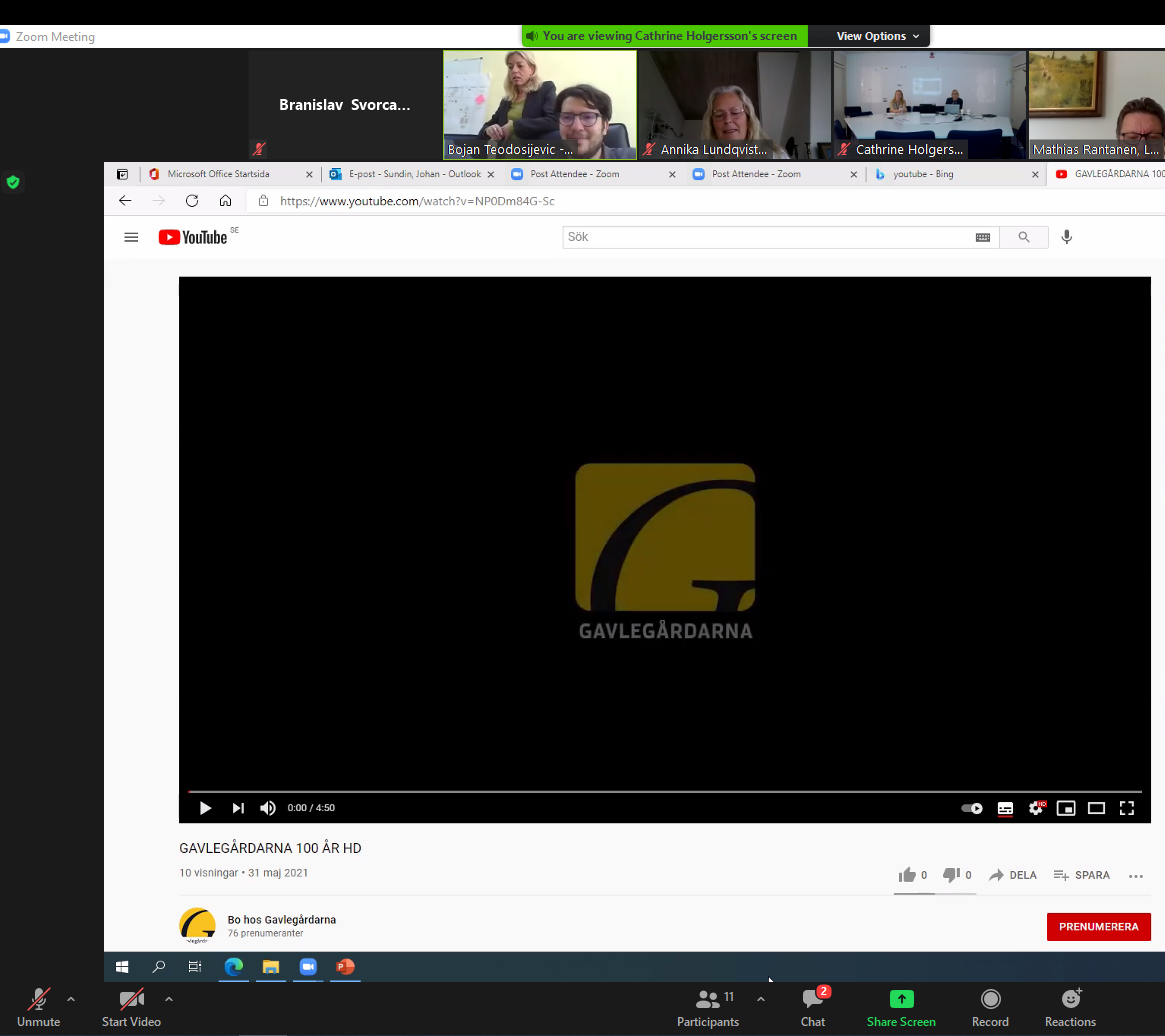This screenshot has height=1036, width=1165.
Task: Click the YouTube search magnifier button
Action: [x=1024, y=237]
